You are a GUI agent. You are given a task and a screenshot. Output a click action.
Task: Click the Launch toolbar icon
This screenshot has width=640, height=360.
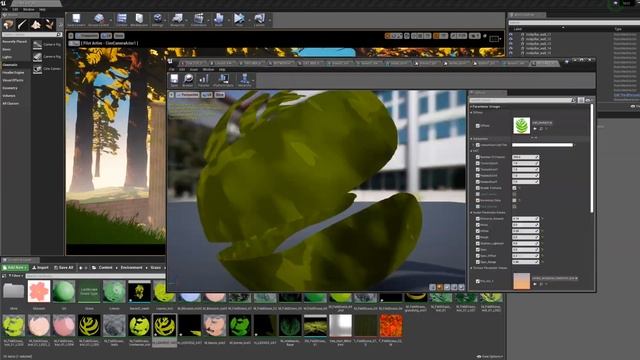(259, 19)
